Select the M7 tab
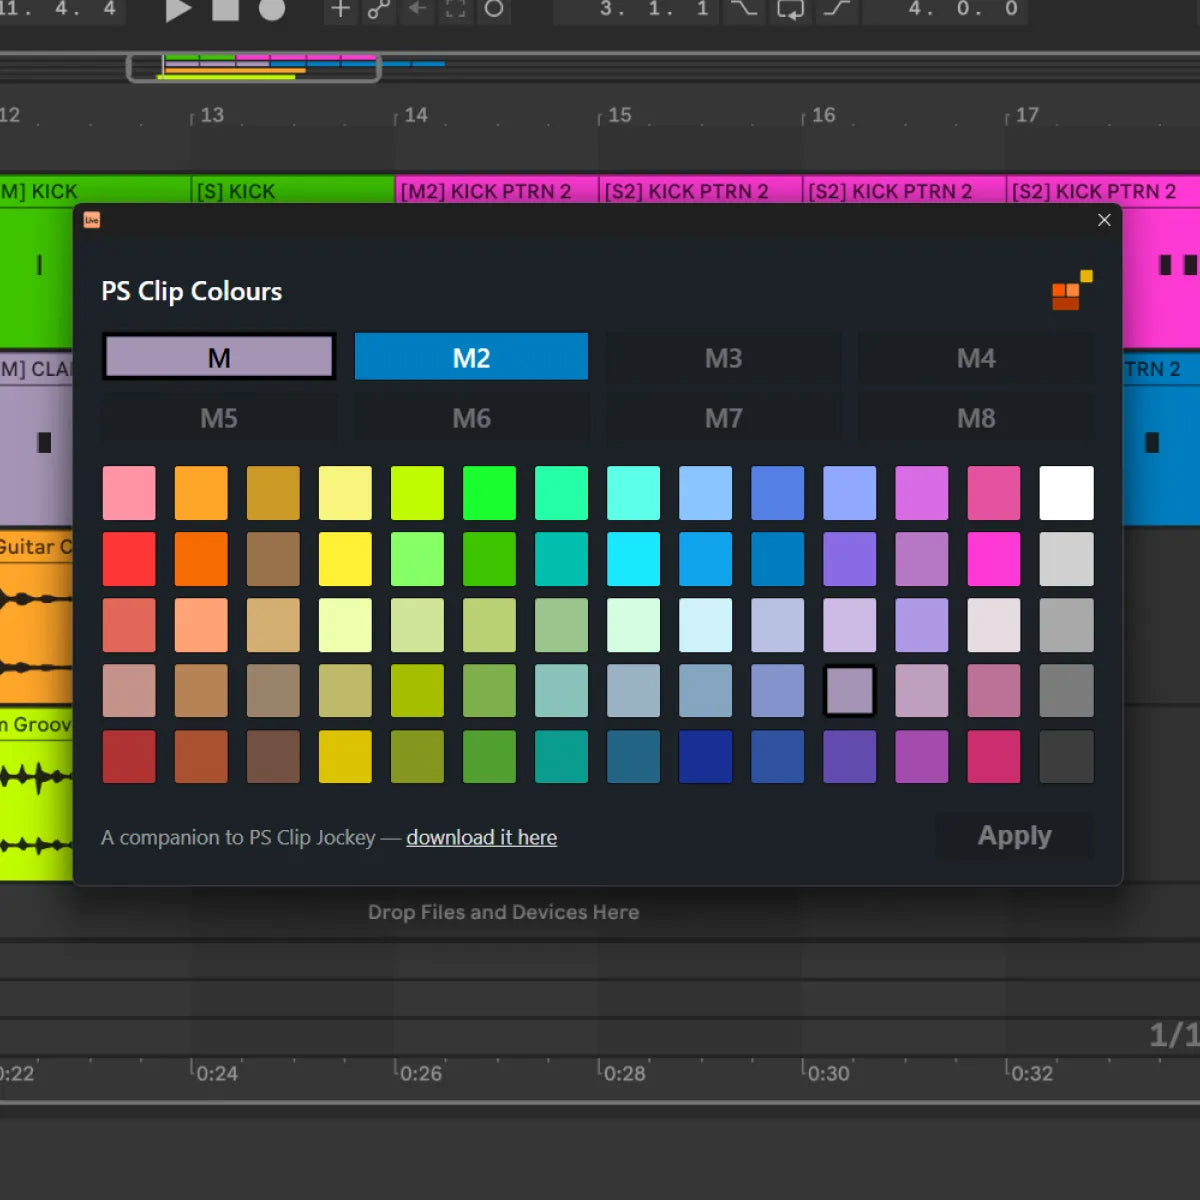1200x1200 pixels. (x=723, y=418)
